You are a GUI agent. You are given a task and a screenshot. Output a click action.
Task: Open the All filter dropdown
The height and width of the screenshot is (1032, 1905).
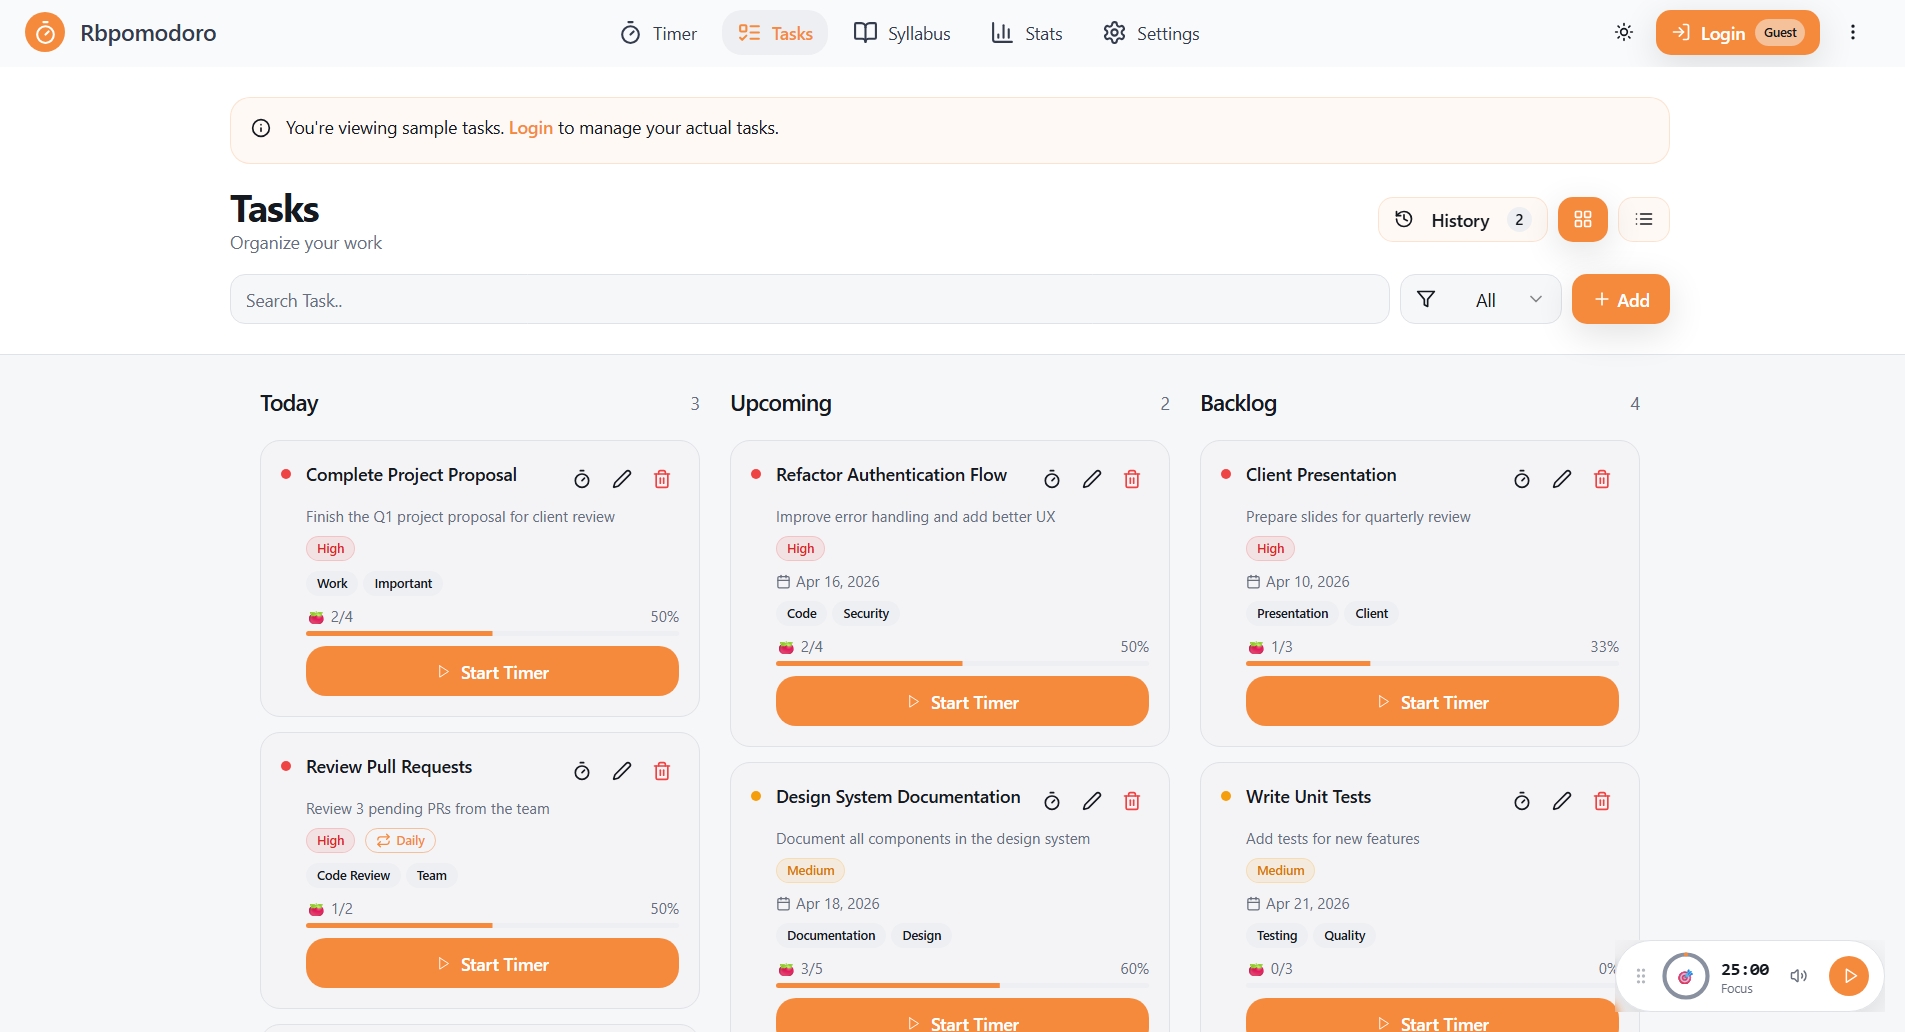pyautogui.click(x=1481, y=300)
